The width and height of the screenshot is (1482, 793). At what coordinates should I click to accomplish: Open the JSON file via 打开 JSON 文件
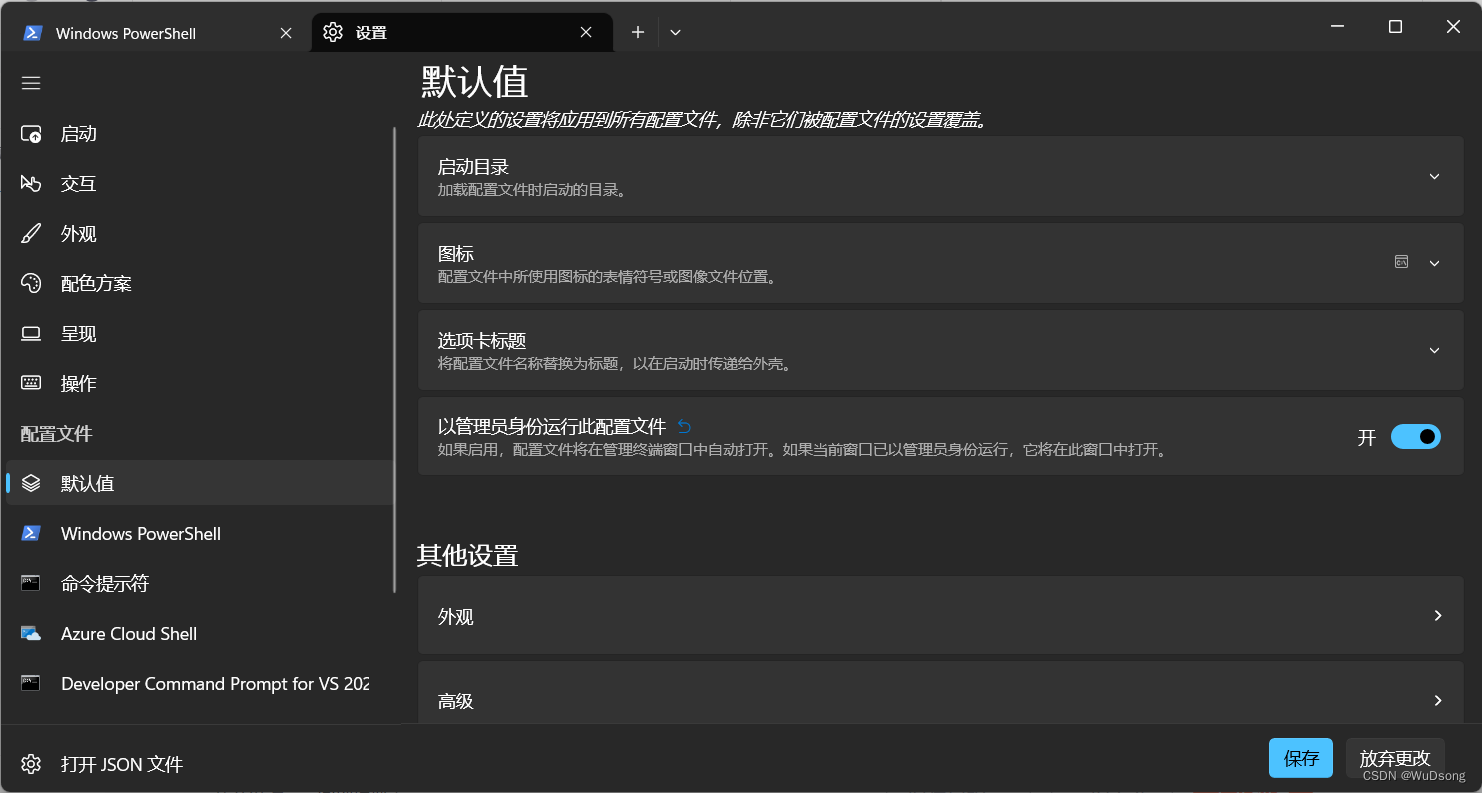(x=120, y=763)
